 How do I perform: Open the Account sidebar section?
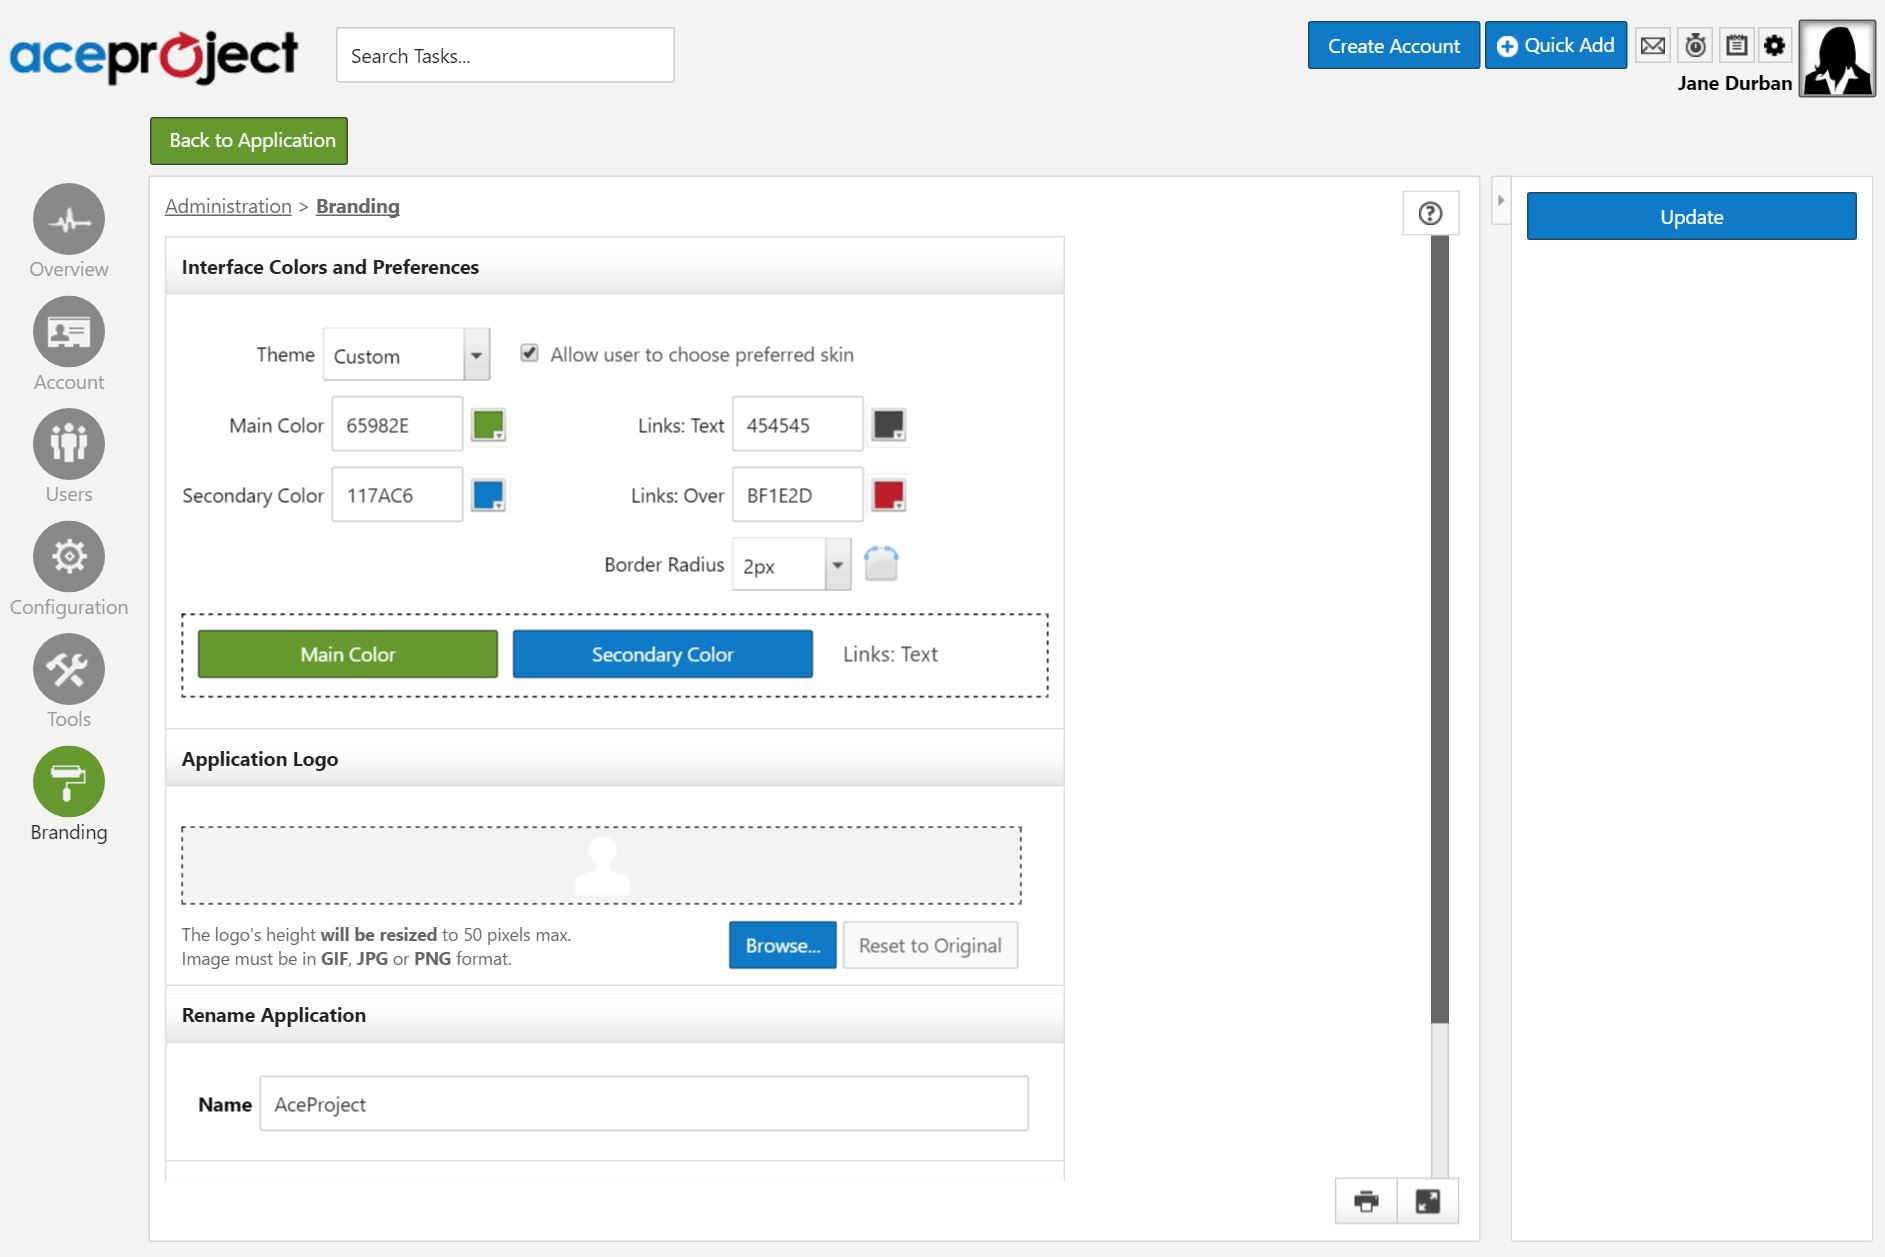click(68, 331)
